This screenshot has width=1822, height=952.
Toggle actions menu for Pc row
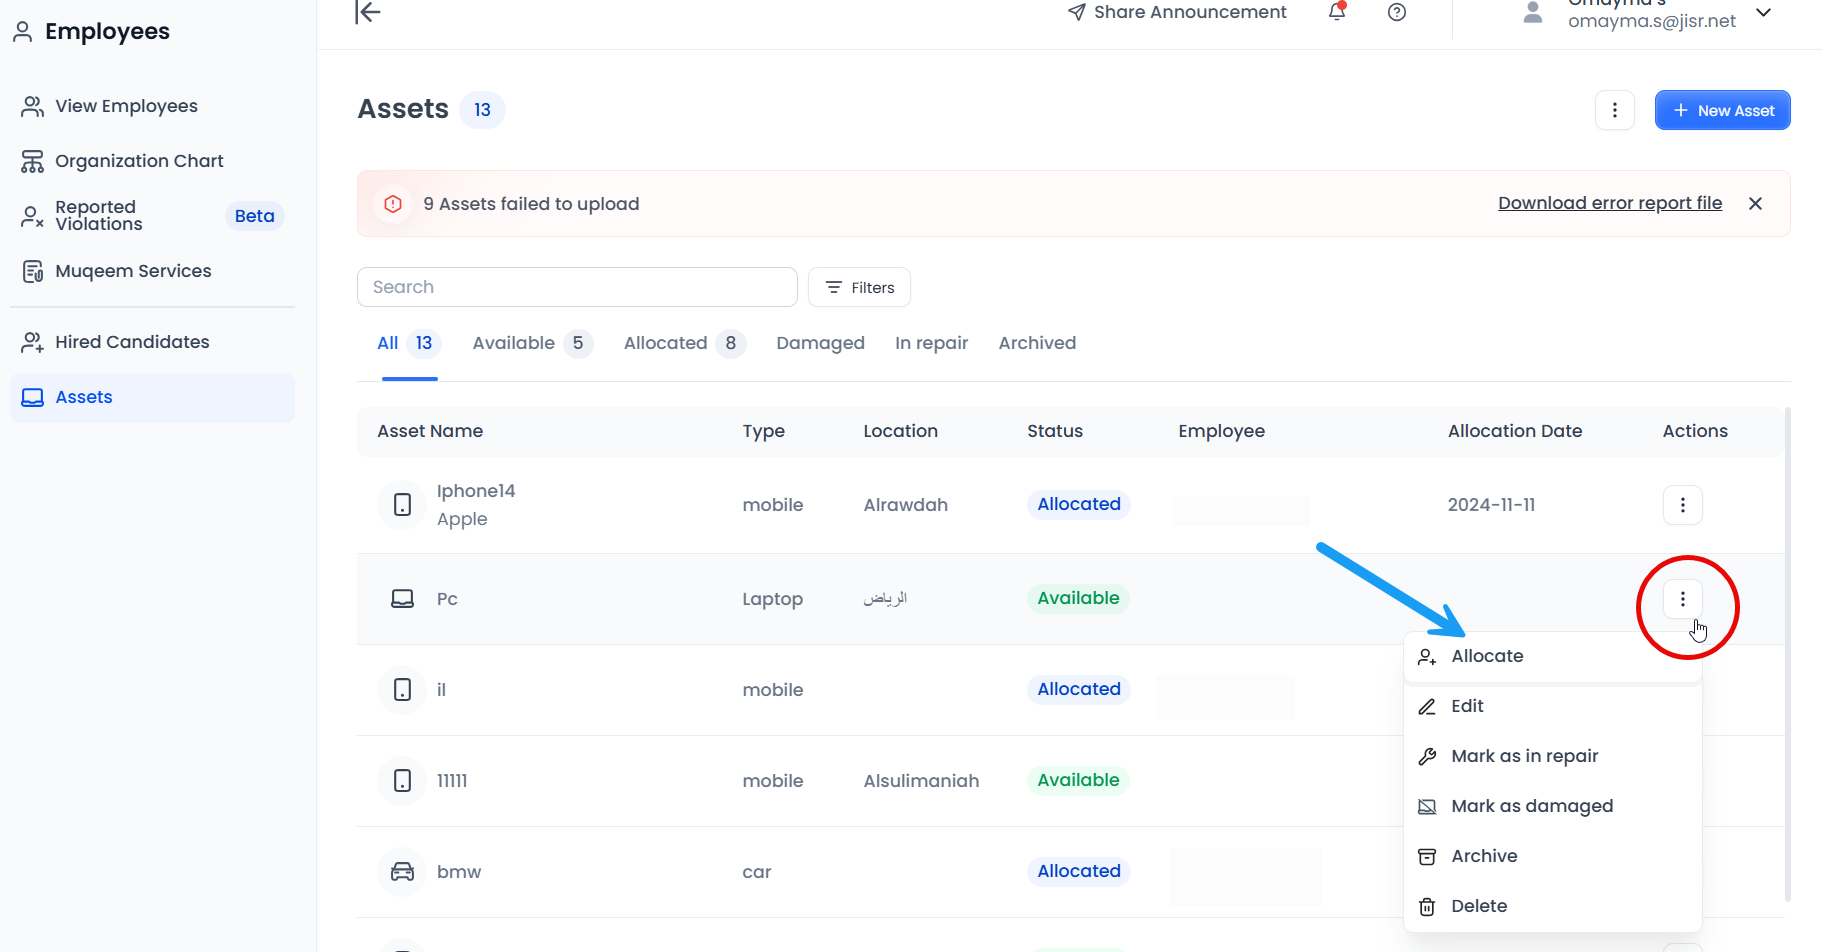click(1682, 599)
